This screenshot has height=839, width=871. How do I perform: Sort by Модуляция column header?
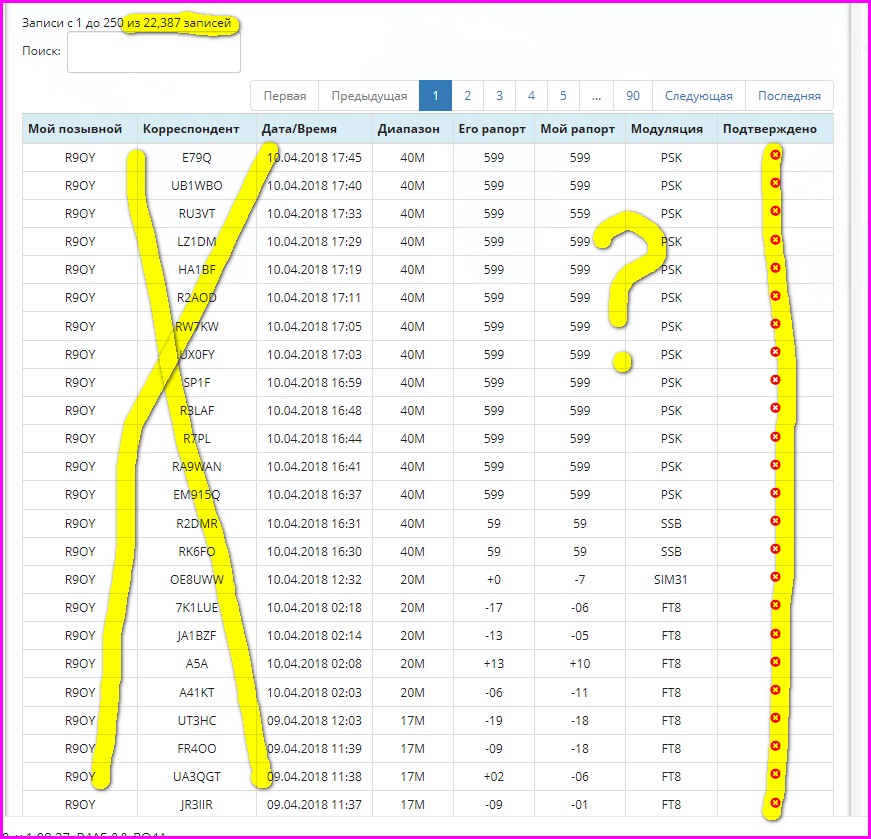[666, 129]
